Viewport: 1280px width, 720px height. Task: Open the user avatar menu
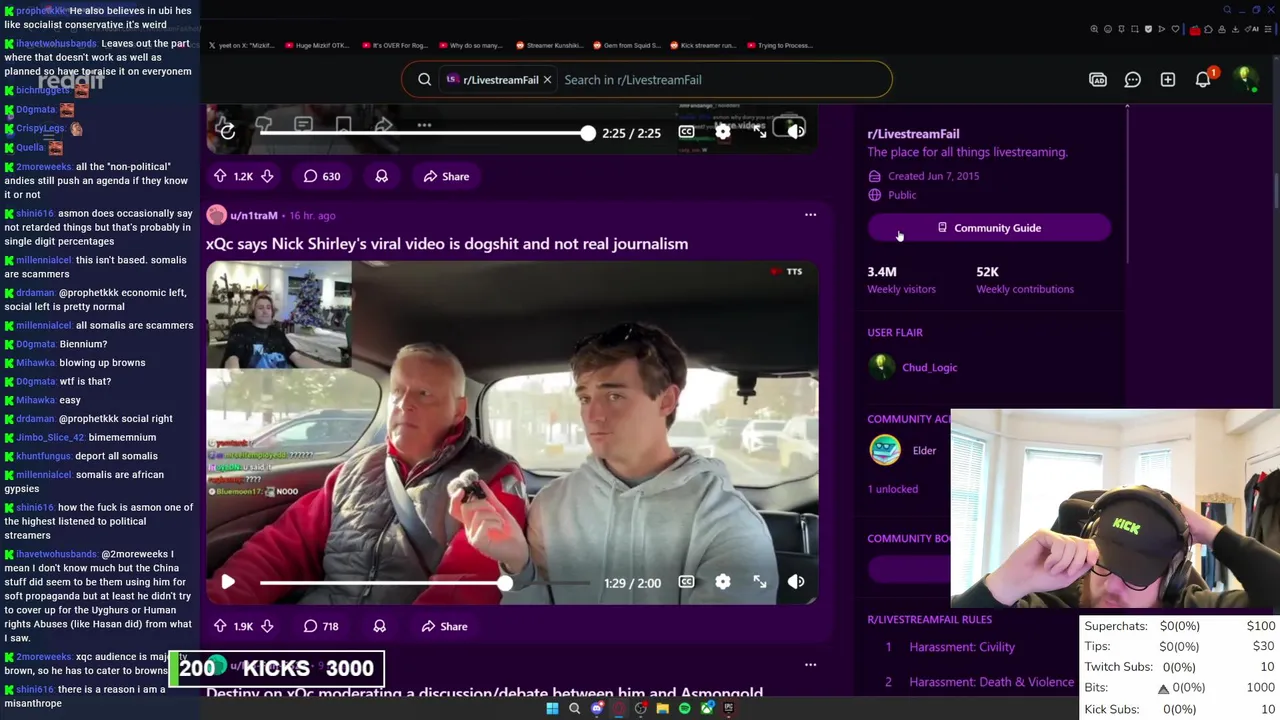pyautogui.click(x=1246, y=80)
